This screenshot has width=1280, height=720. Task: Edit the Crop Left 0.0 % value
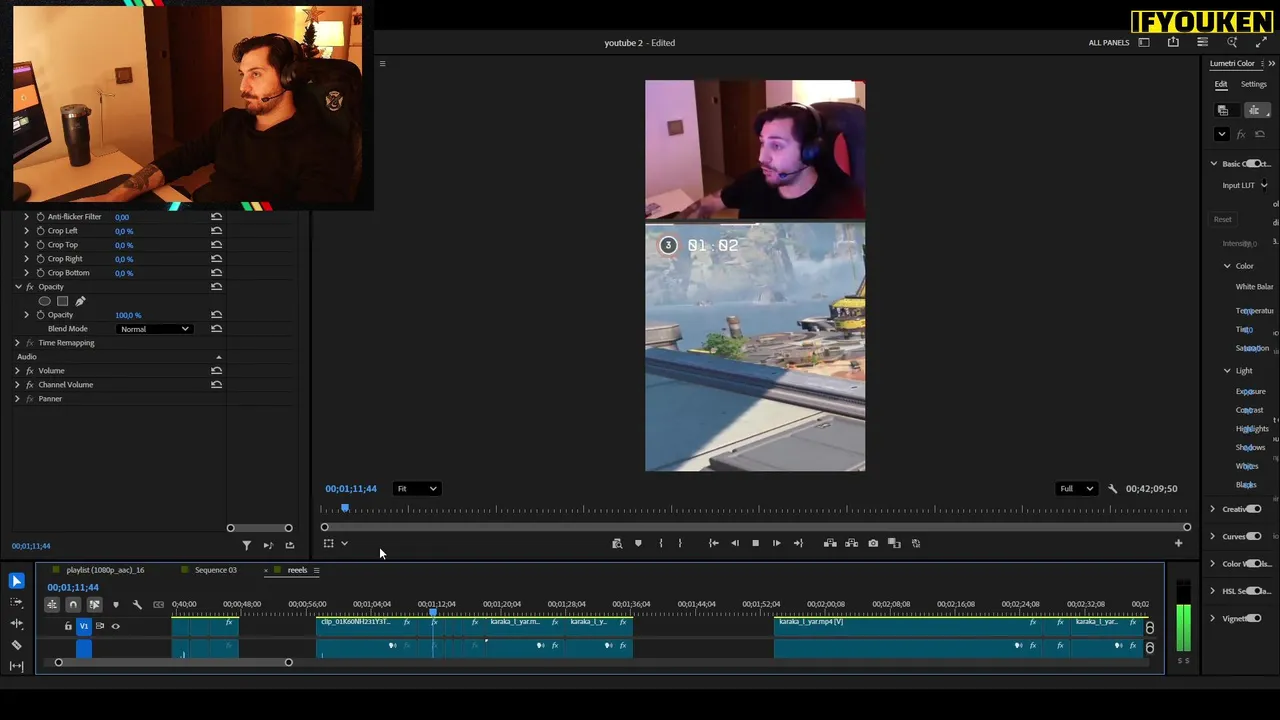[x=124, y=231]
